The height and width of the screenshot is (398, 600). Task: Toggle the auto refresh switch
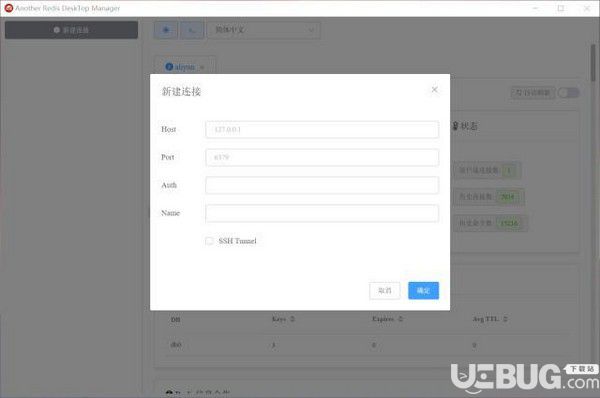point(568,93)
